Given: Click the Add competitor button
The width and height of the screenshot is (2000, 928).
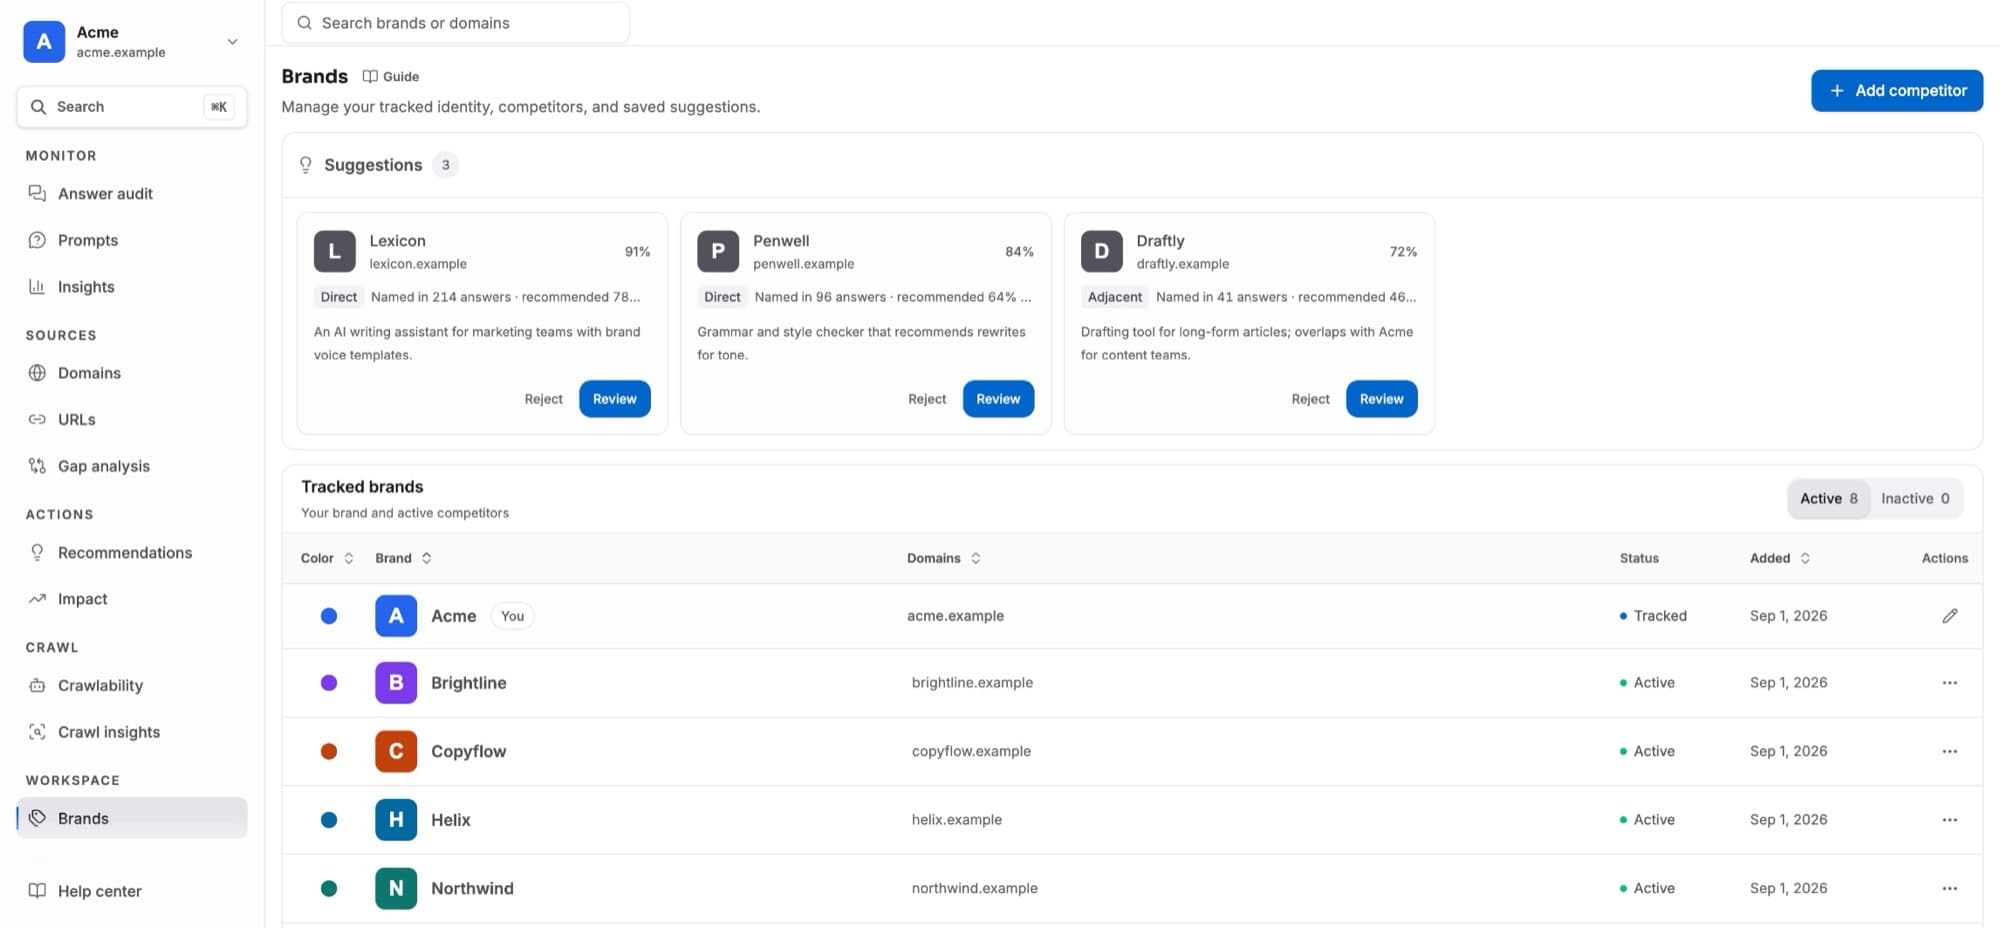Looking at the screenshot, I should click(1897, 91).
